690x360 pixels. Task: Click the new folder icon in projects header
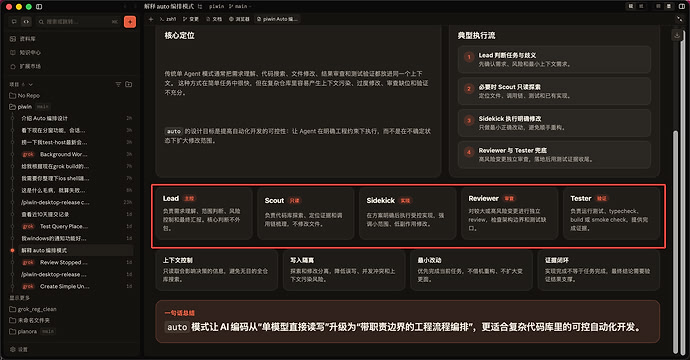[128, 84]
